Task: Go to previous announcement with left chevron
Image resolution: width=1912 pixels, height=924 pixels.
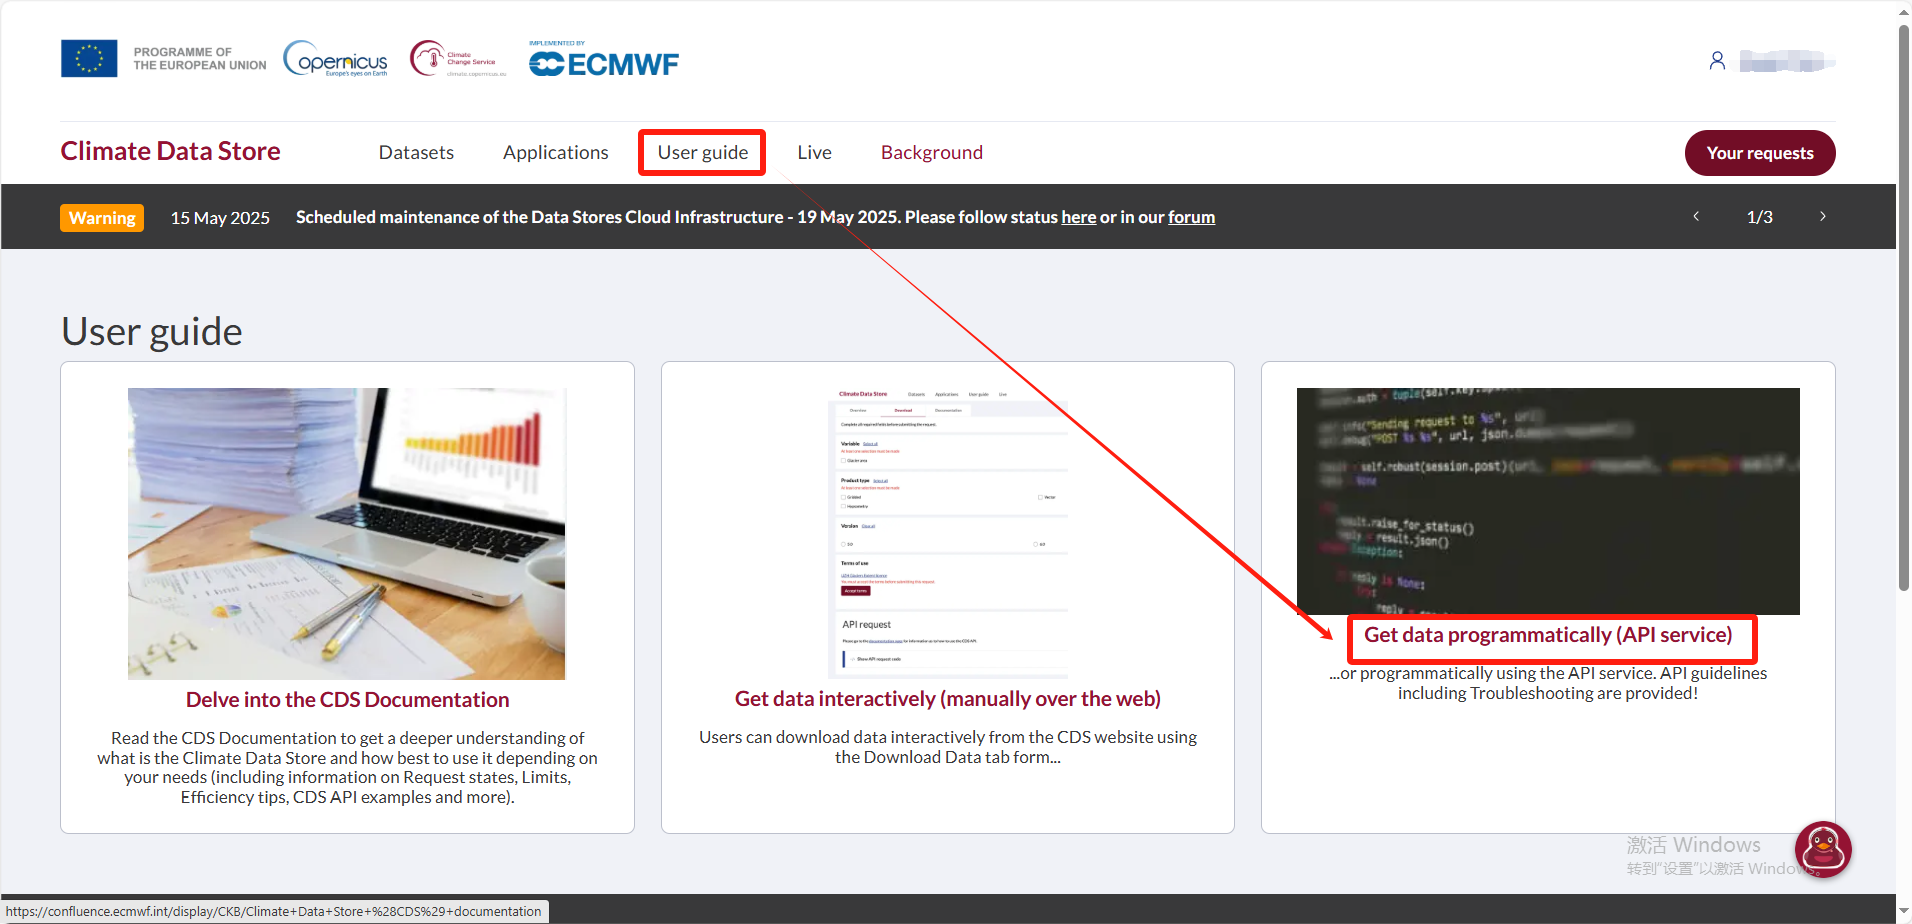Action: (1696, 216)
